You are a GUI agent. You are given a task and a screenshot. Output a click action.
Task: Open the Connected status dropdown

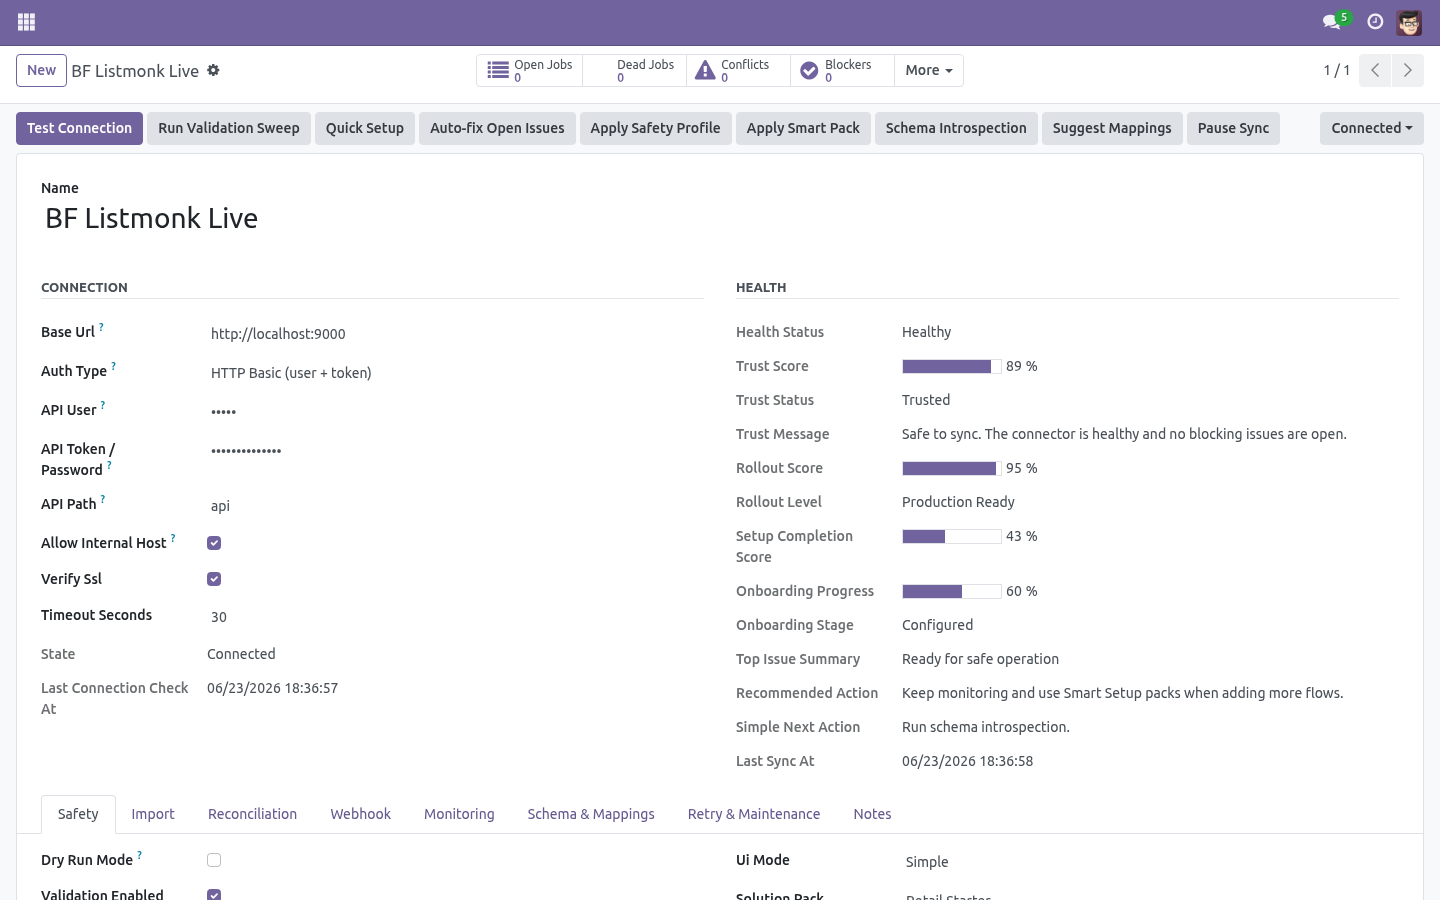point(1372,128)
